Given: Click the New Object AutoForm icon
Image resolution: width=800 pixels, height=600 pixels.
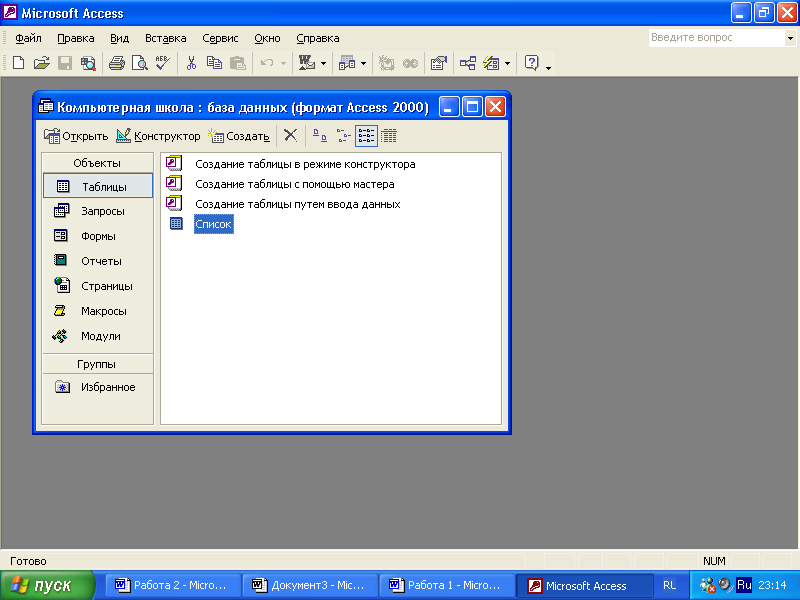Looking at the screenshot, I should coord(491,63).
